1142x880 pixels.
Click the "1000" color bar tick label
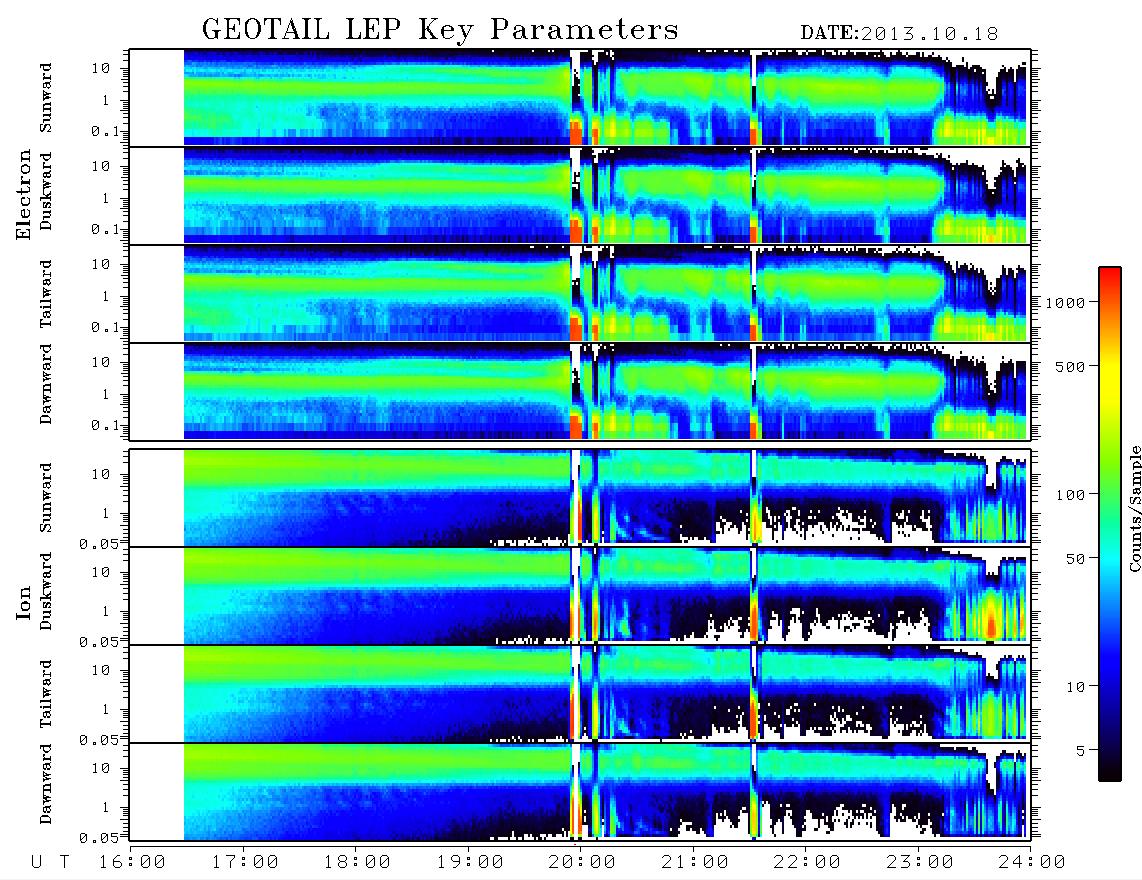coord(1066,303)
